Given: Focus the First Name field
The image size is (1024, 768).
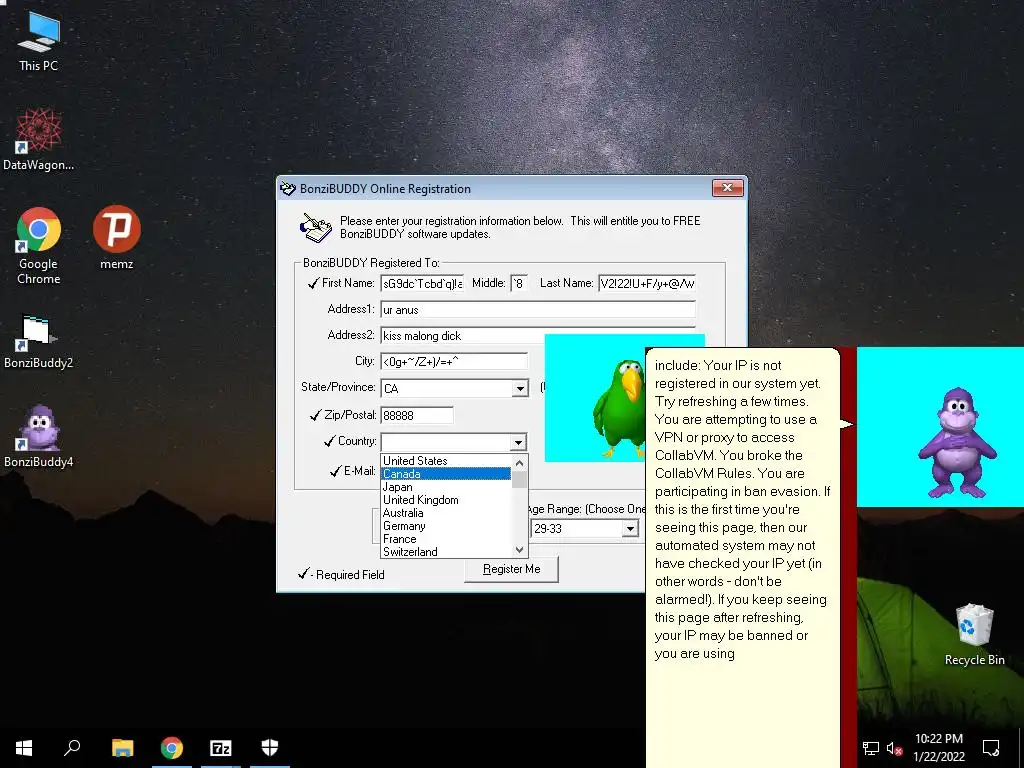Looking at the screenshot, I should [x=423, y=283].
